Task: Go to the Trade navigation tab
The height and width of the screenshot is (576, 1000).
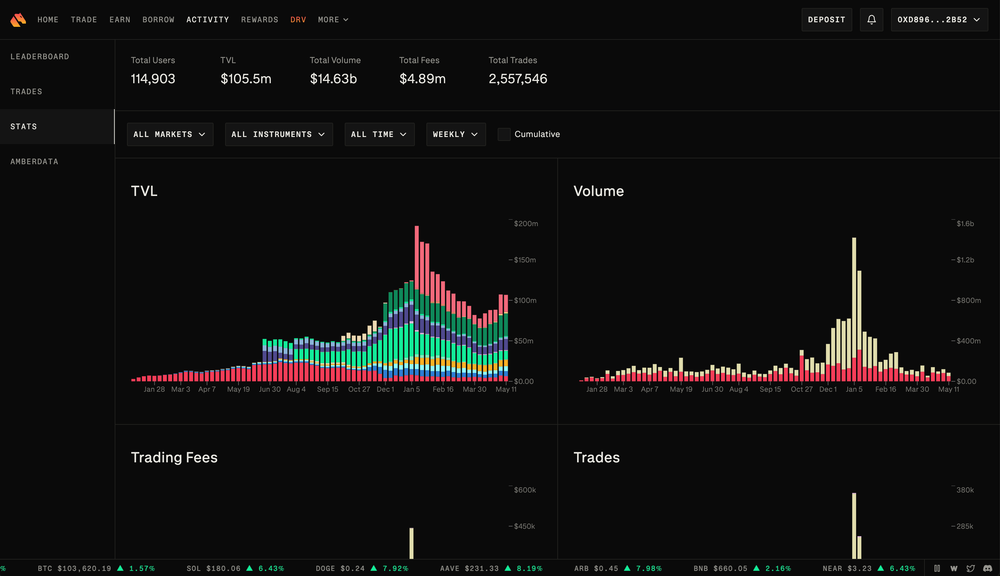Action: 84,19
